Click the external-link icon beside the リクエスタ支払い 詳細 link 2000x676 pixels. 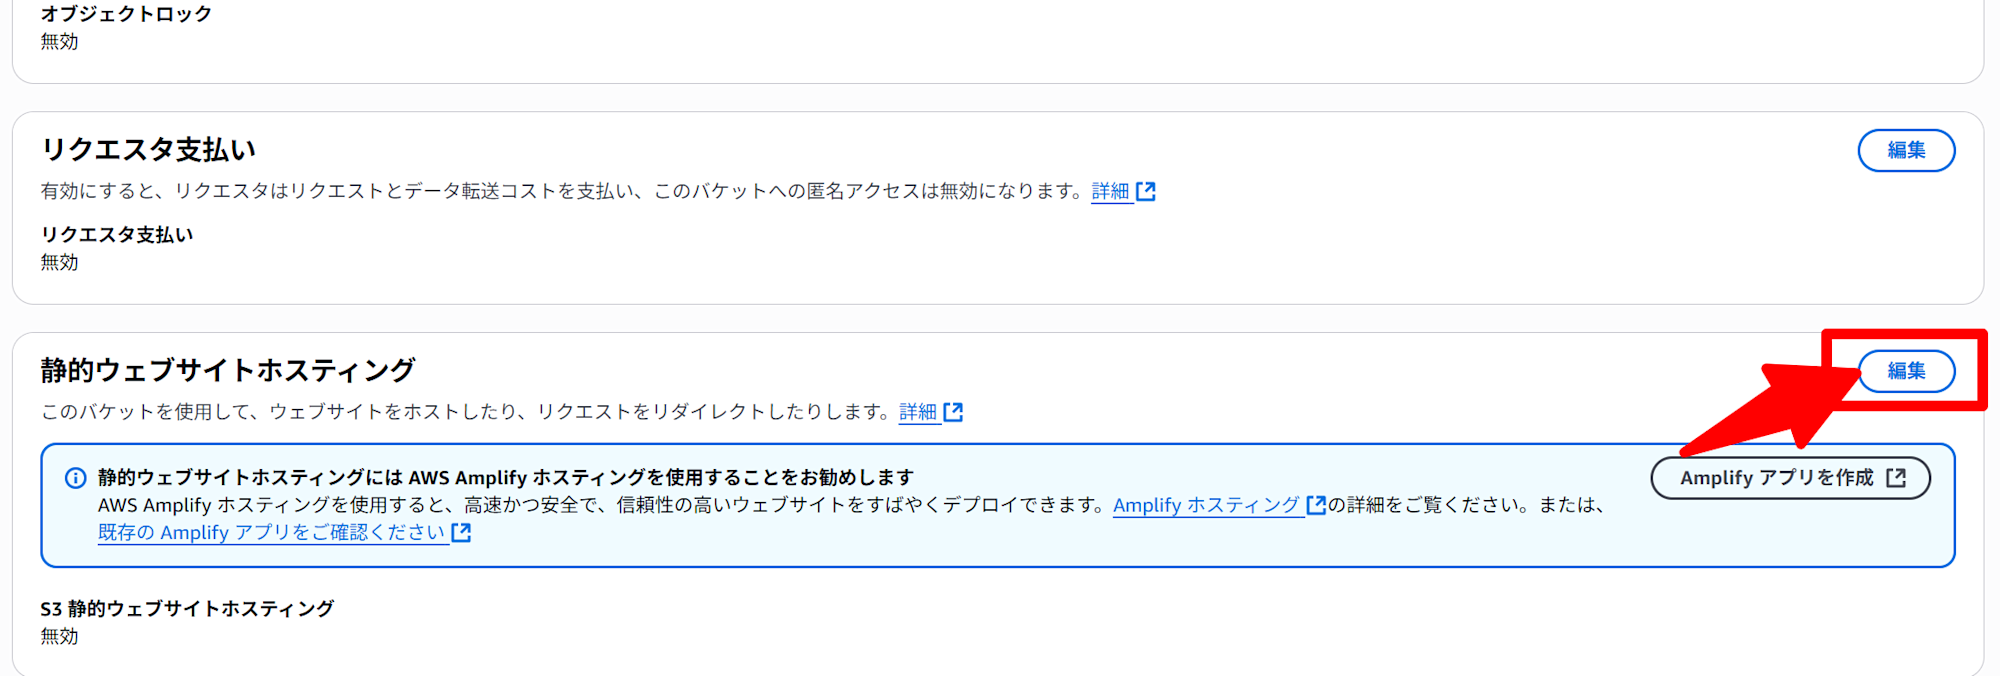(x=1146, y=191)
